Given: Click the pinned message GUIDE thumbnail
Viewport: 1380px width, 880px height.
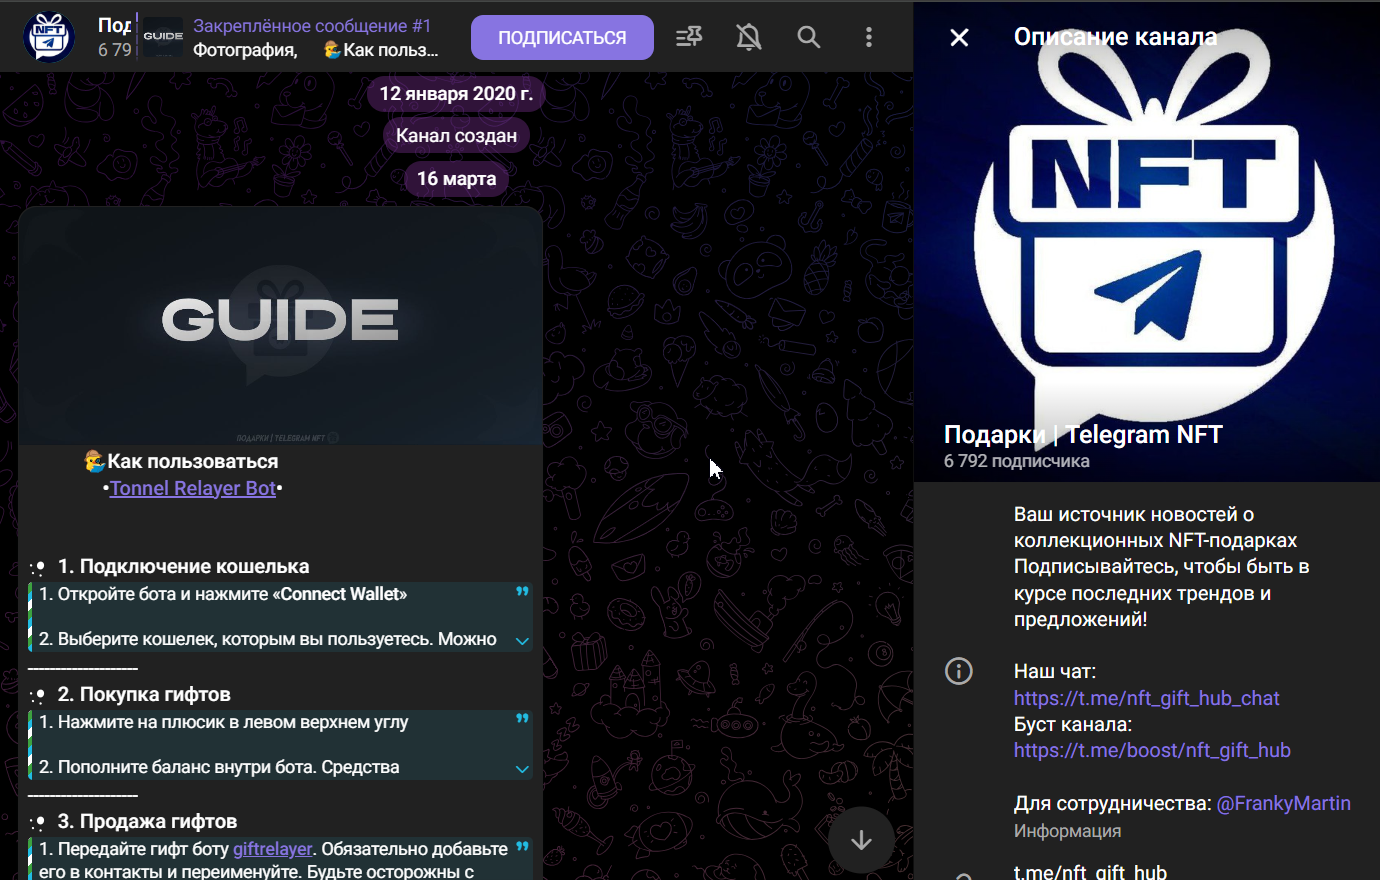Looking at the screenshot, I should tap(163, 37).
